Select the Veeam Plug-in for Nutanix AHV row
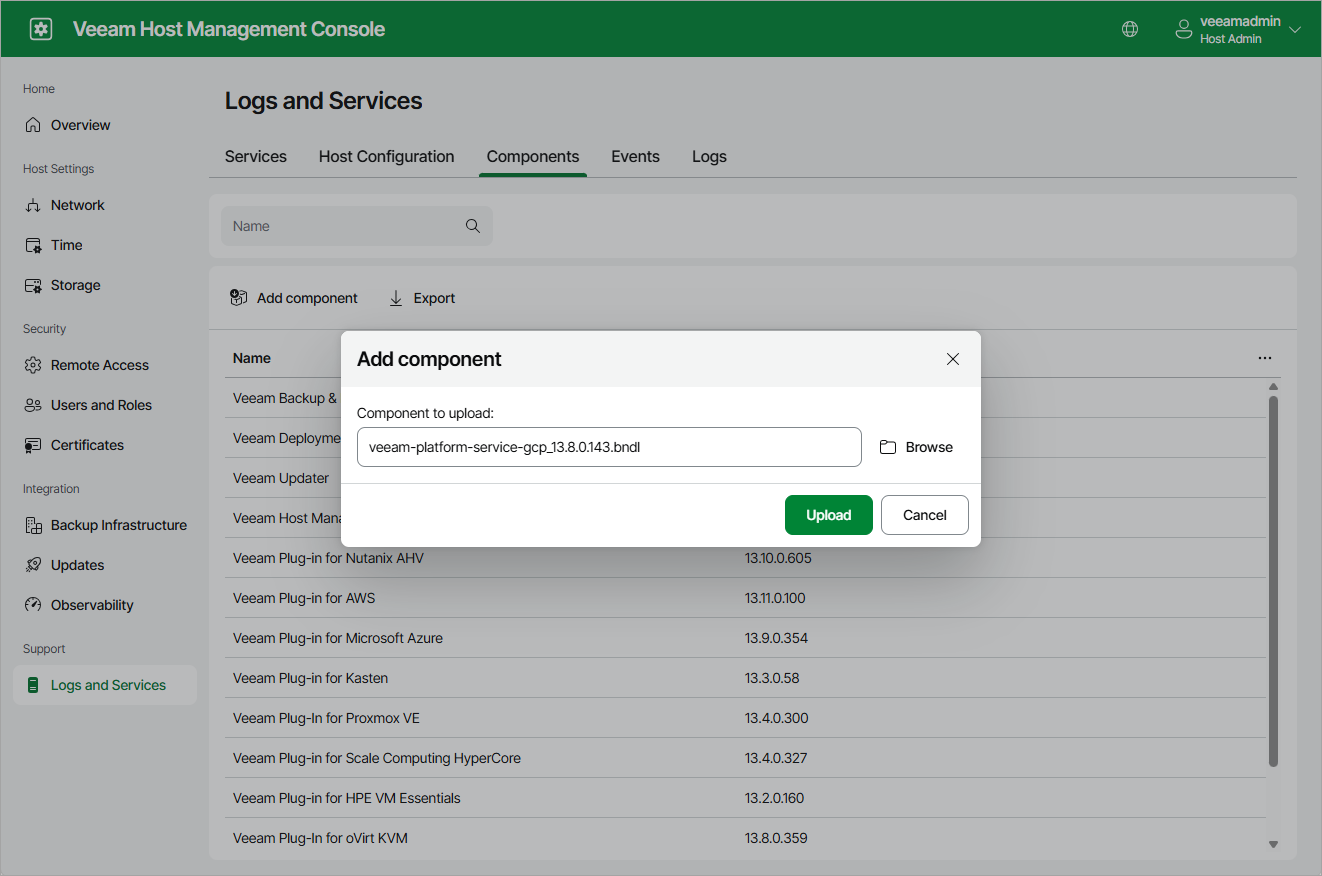The height and width of the screenshot is (876, 1322). click(745, 558)
